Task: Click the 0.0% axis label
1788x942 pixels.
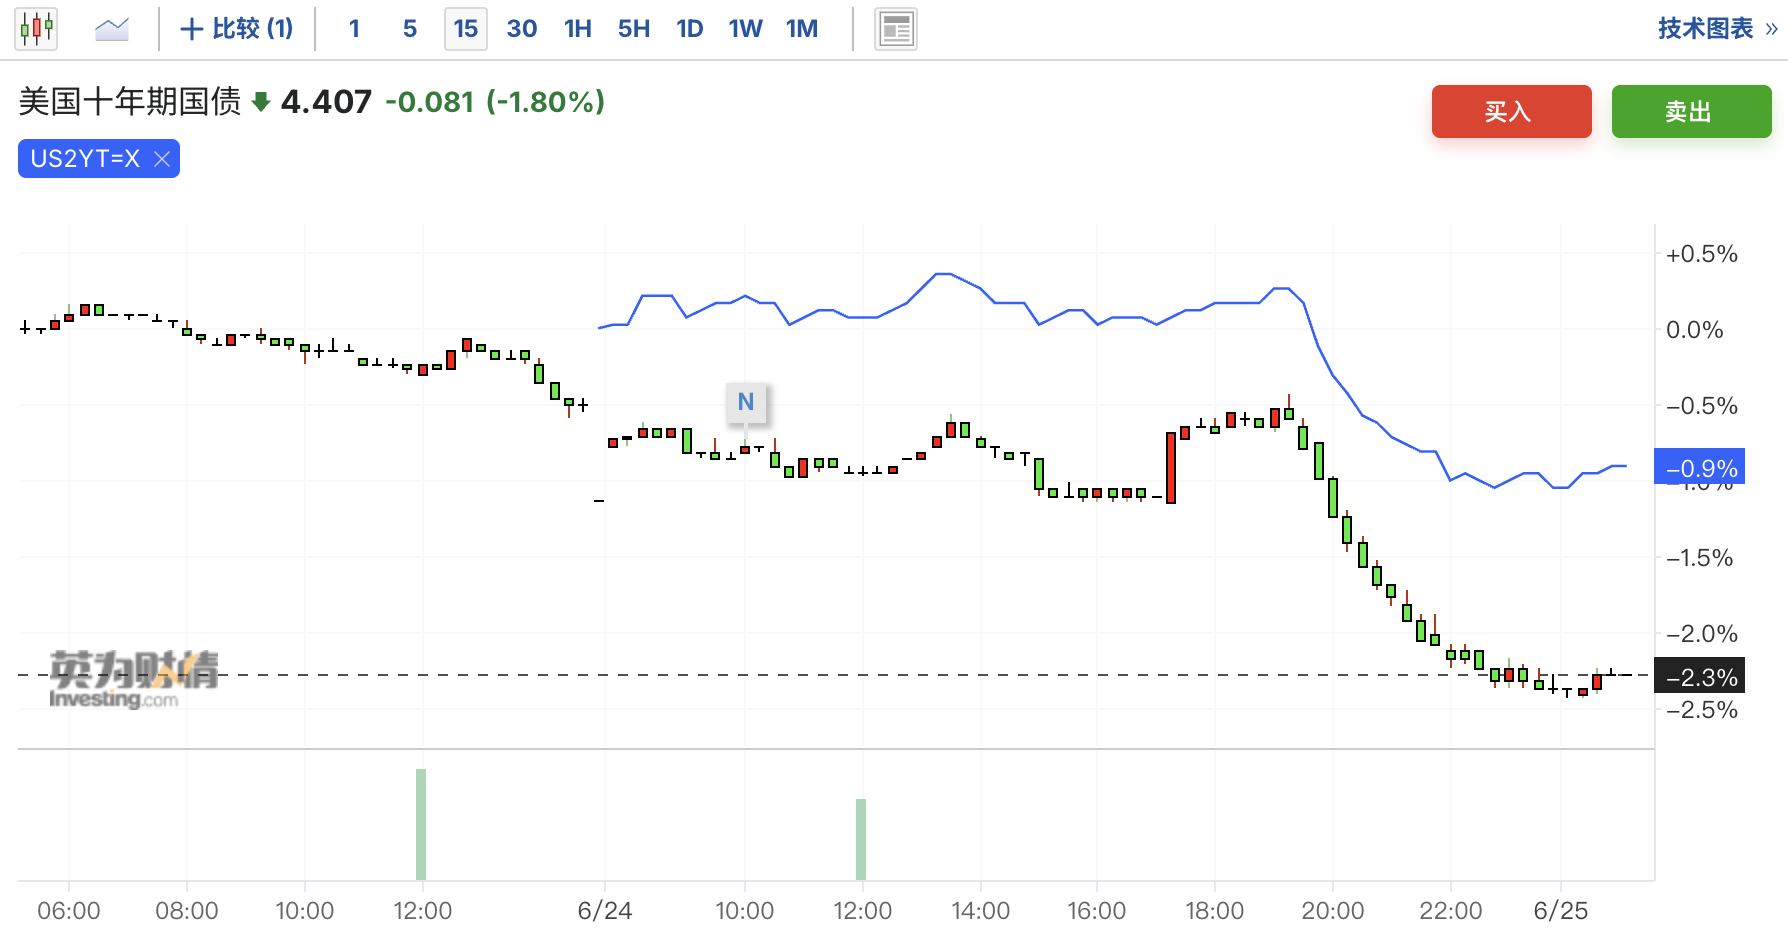Action: pyautogui.click(x=1695, y=330)
